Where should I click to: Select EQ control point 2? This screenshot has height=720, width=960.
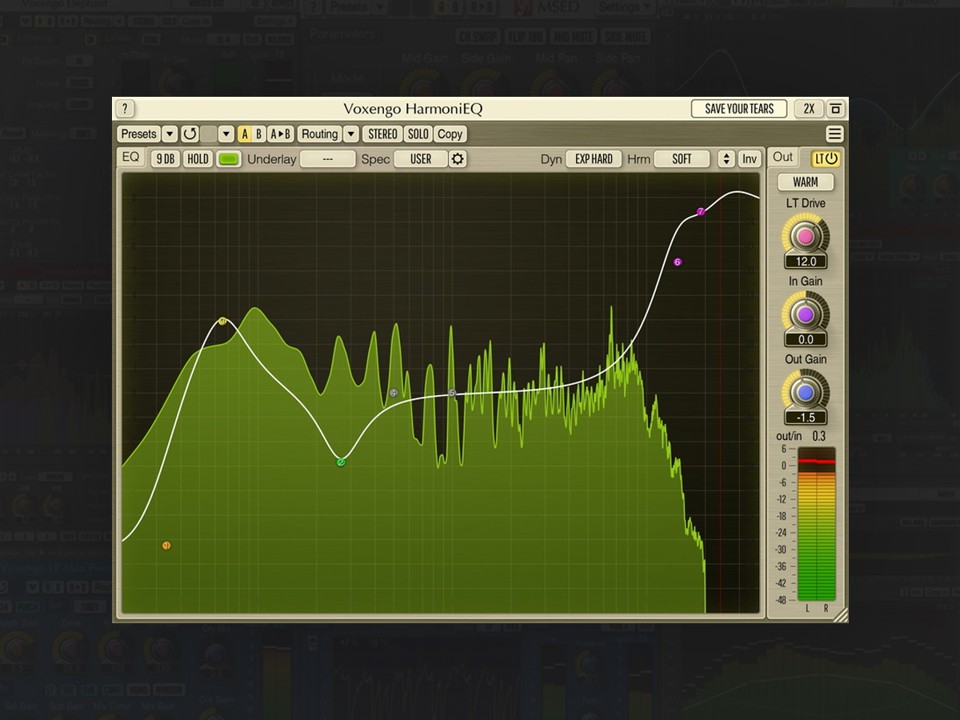341,462
